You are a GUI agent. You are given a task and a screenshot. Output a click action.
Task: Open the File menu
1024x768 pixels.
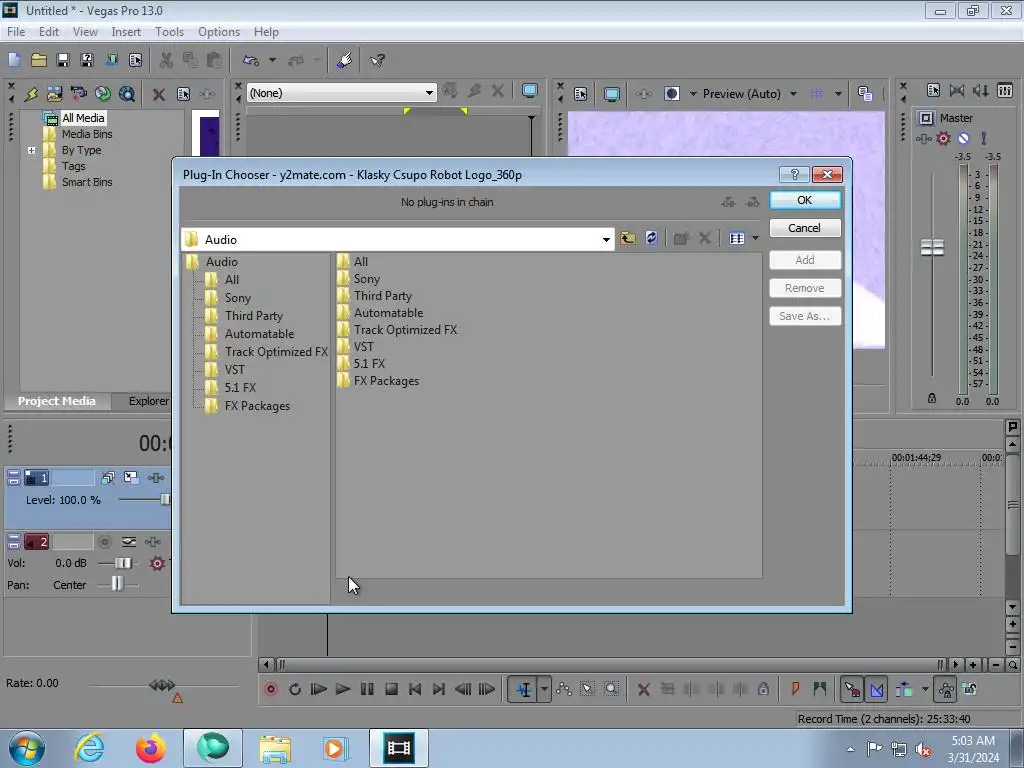point(16,32)
